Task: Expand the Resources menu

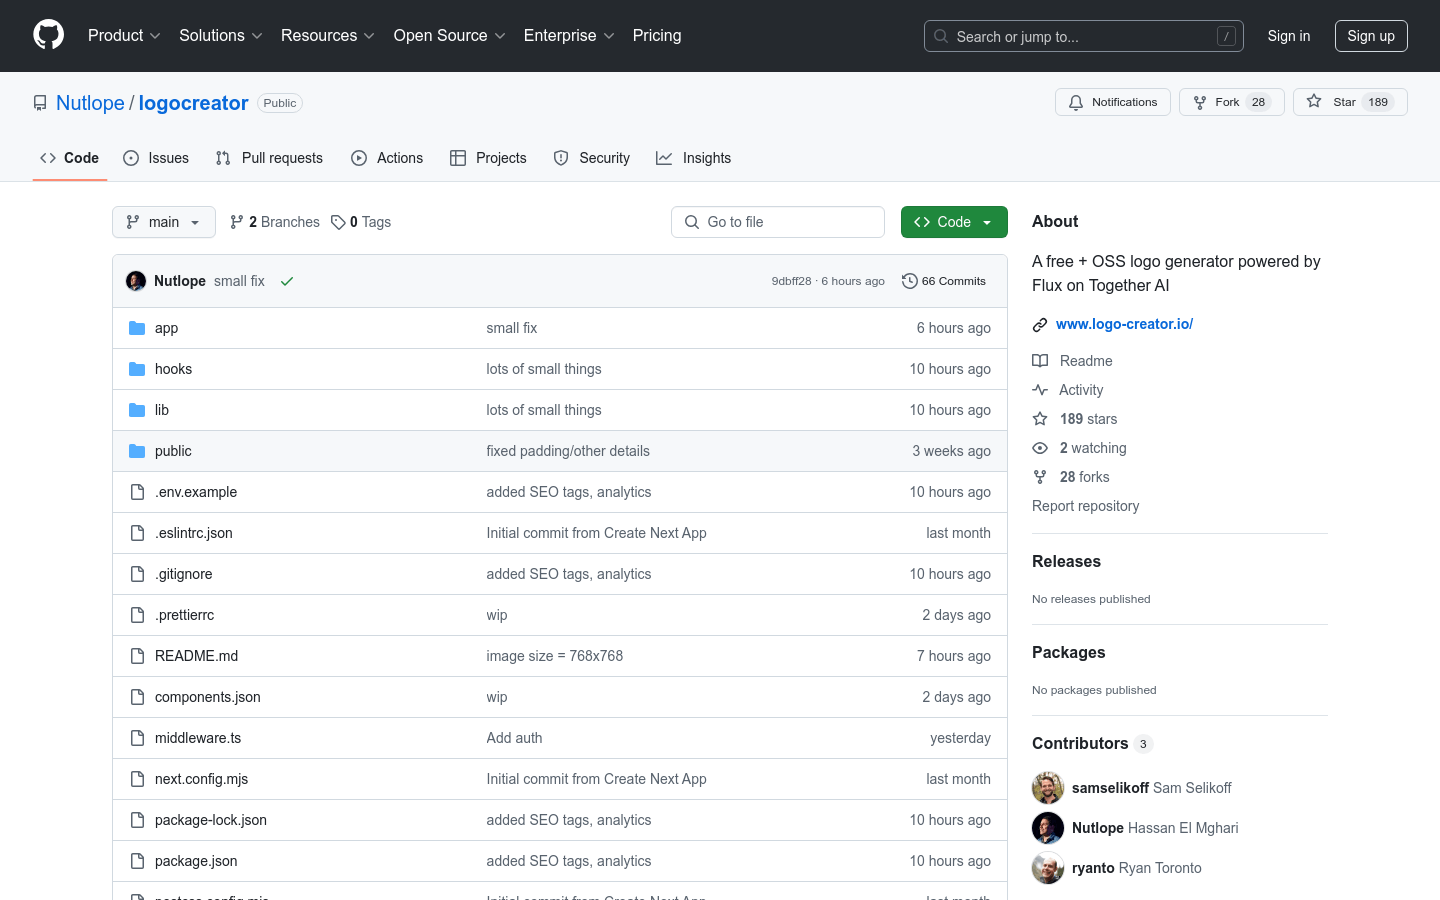Action: [328, 35]
